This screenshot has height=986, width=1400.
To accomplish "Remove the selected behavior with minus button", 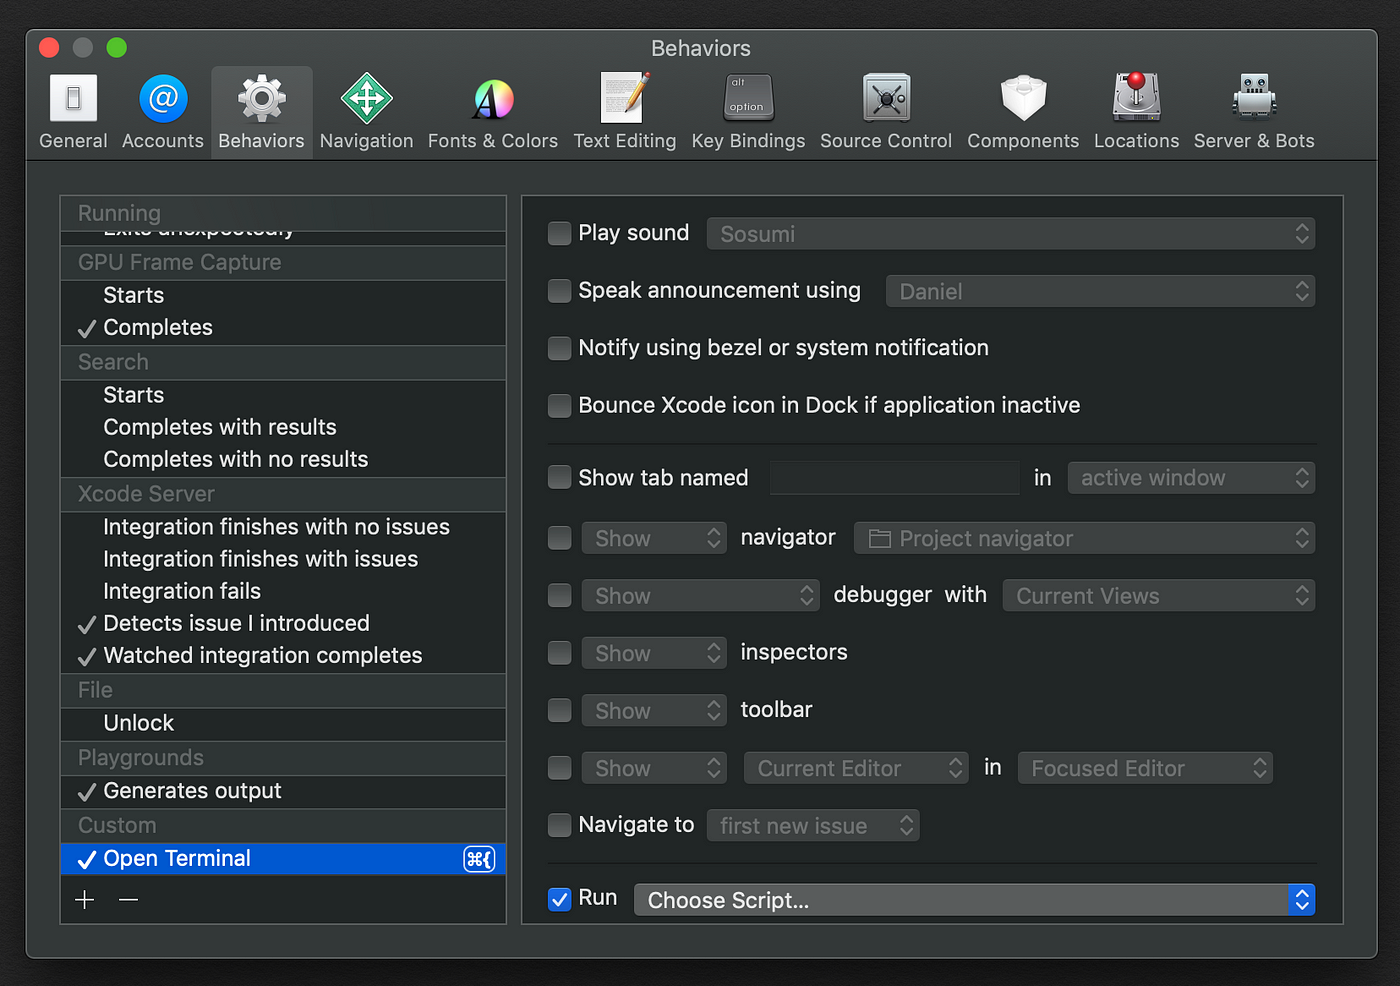I will pyautogui.click(x=128, y=900).
